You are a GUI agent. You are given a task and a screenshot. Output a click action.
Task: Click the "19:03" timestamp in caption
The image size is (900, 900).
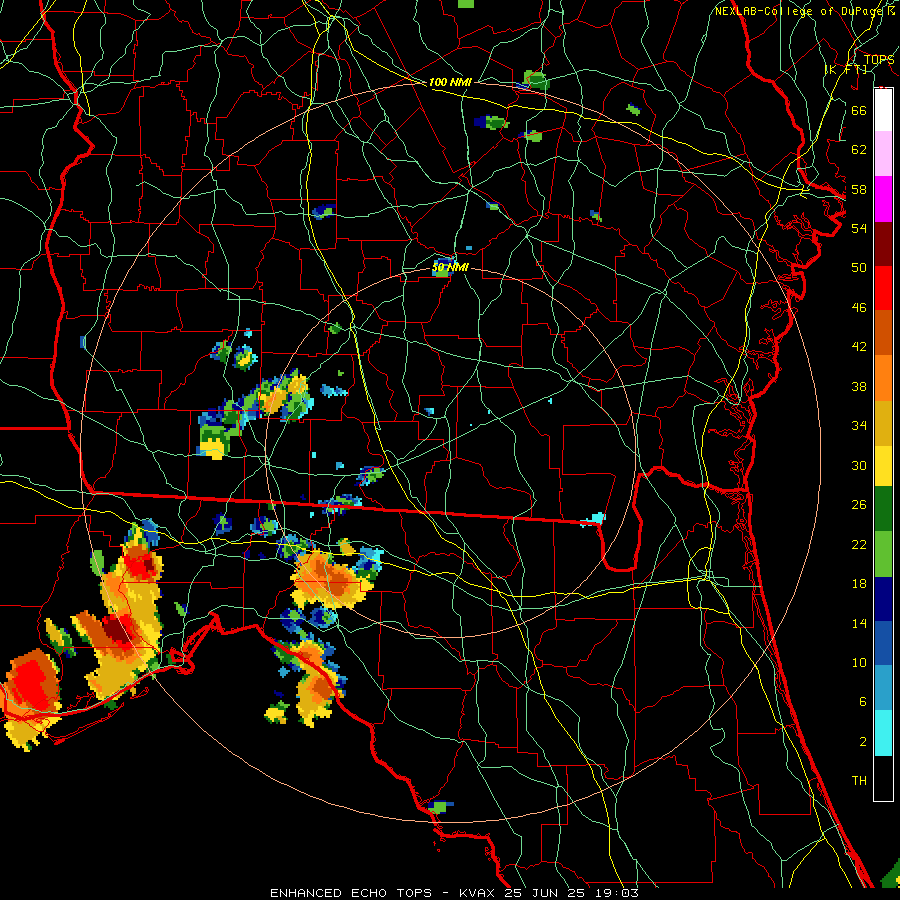(x=617, y=893)
